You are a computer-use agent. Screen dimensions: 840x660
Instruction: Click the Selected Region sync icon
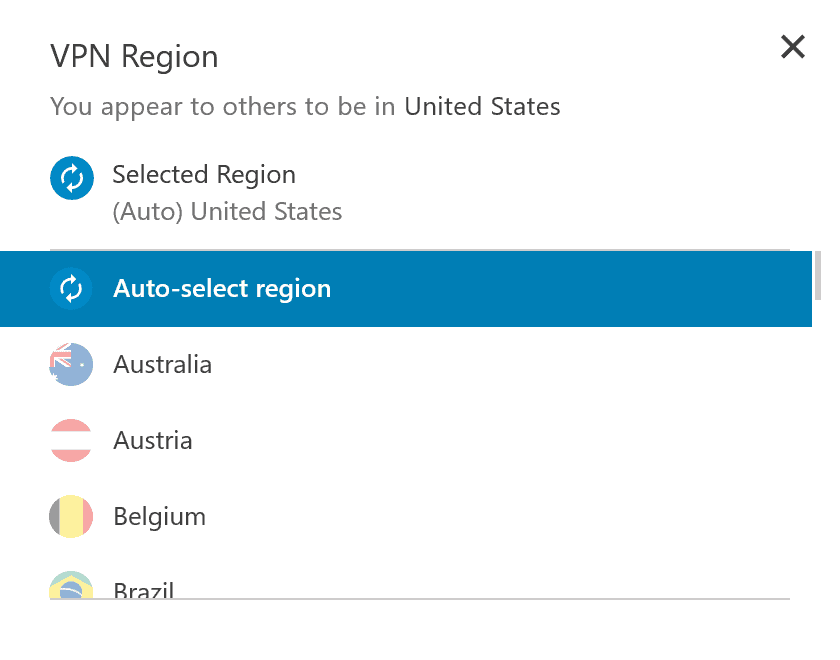[x=71, y=179]
